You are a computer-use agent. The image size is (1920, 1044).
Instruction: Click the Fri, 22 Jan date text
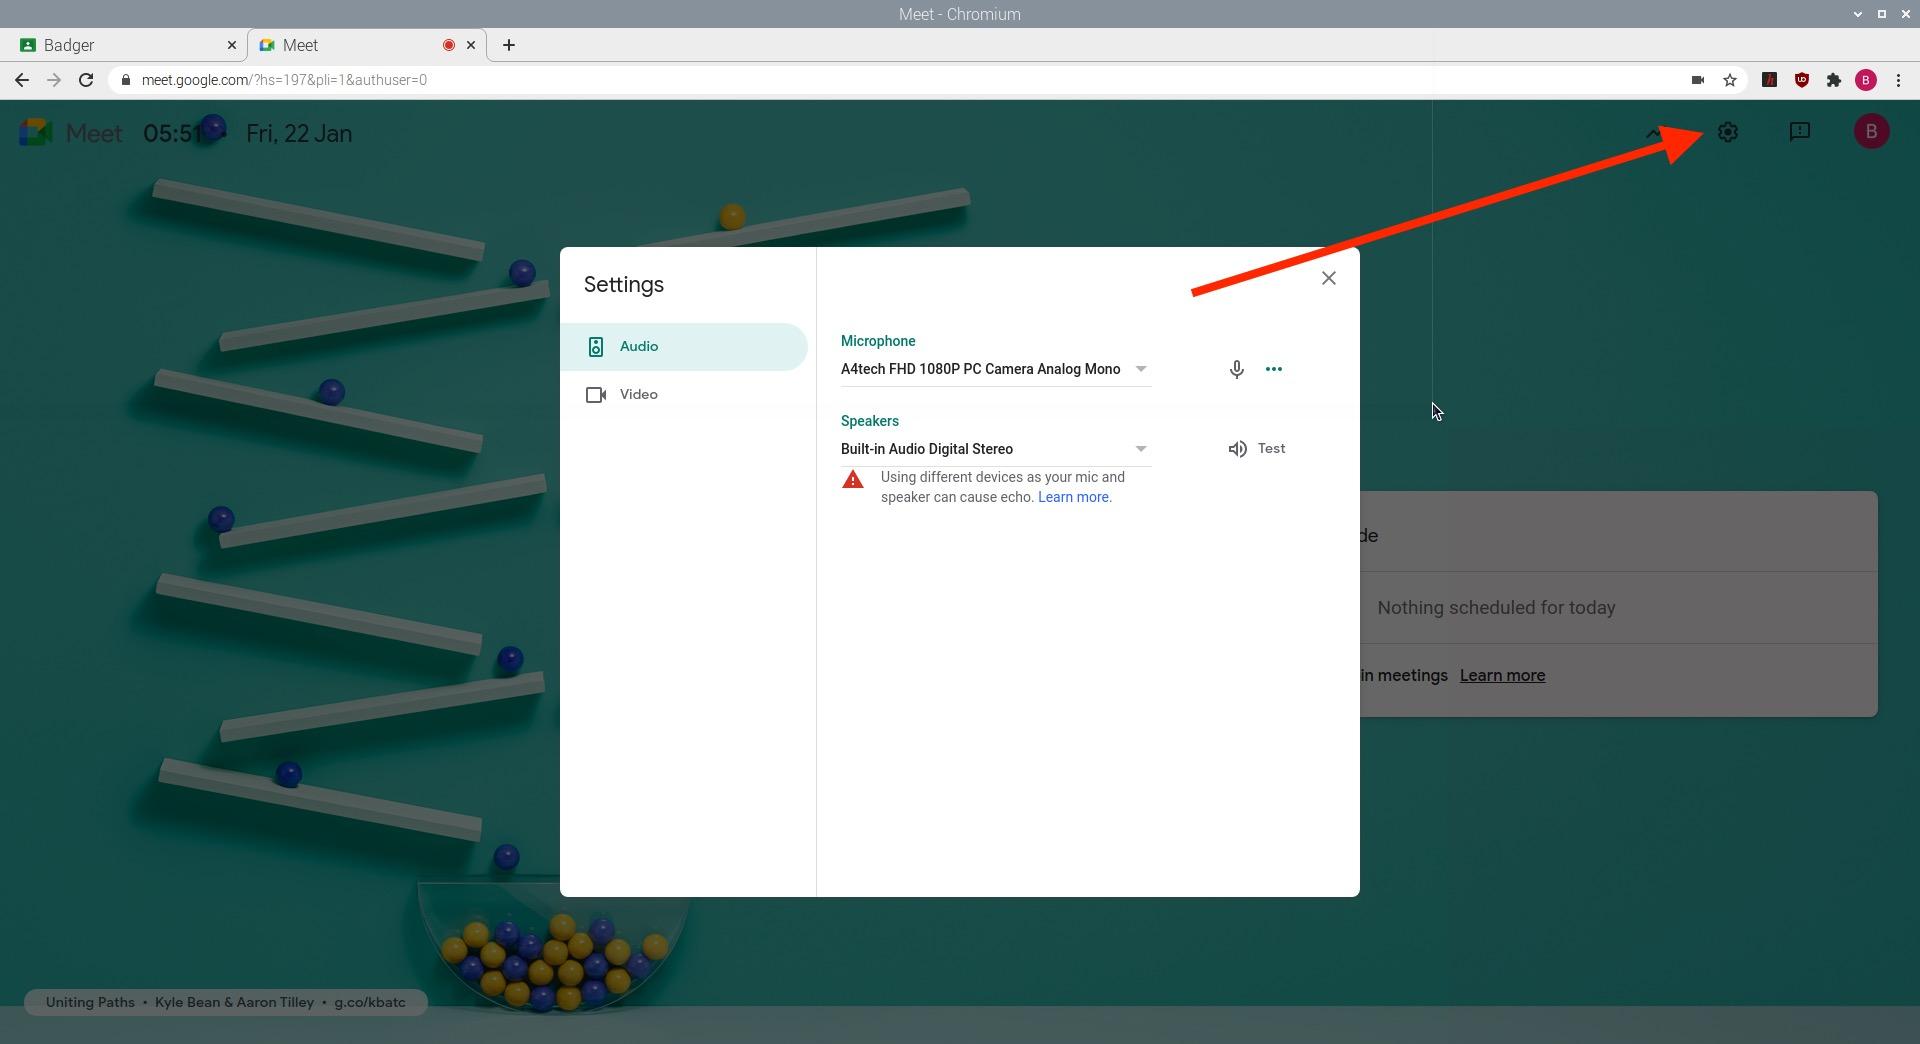point(299,134)
